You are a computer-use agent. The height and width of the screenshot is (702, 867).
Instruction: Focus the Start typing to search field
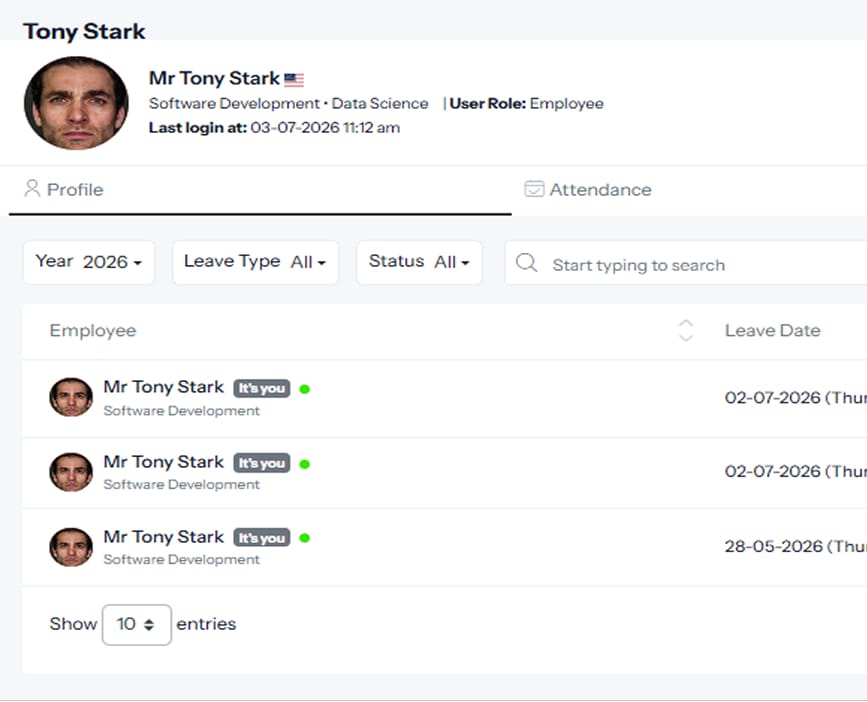tap(686, 263)
